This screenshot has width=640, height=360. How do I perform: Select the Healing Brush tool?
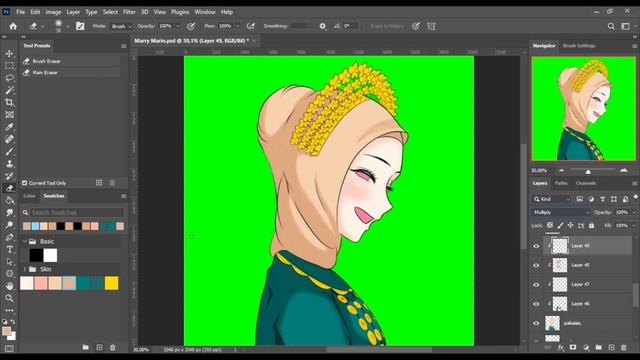[x=9, y=139]
